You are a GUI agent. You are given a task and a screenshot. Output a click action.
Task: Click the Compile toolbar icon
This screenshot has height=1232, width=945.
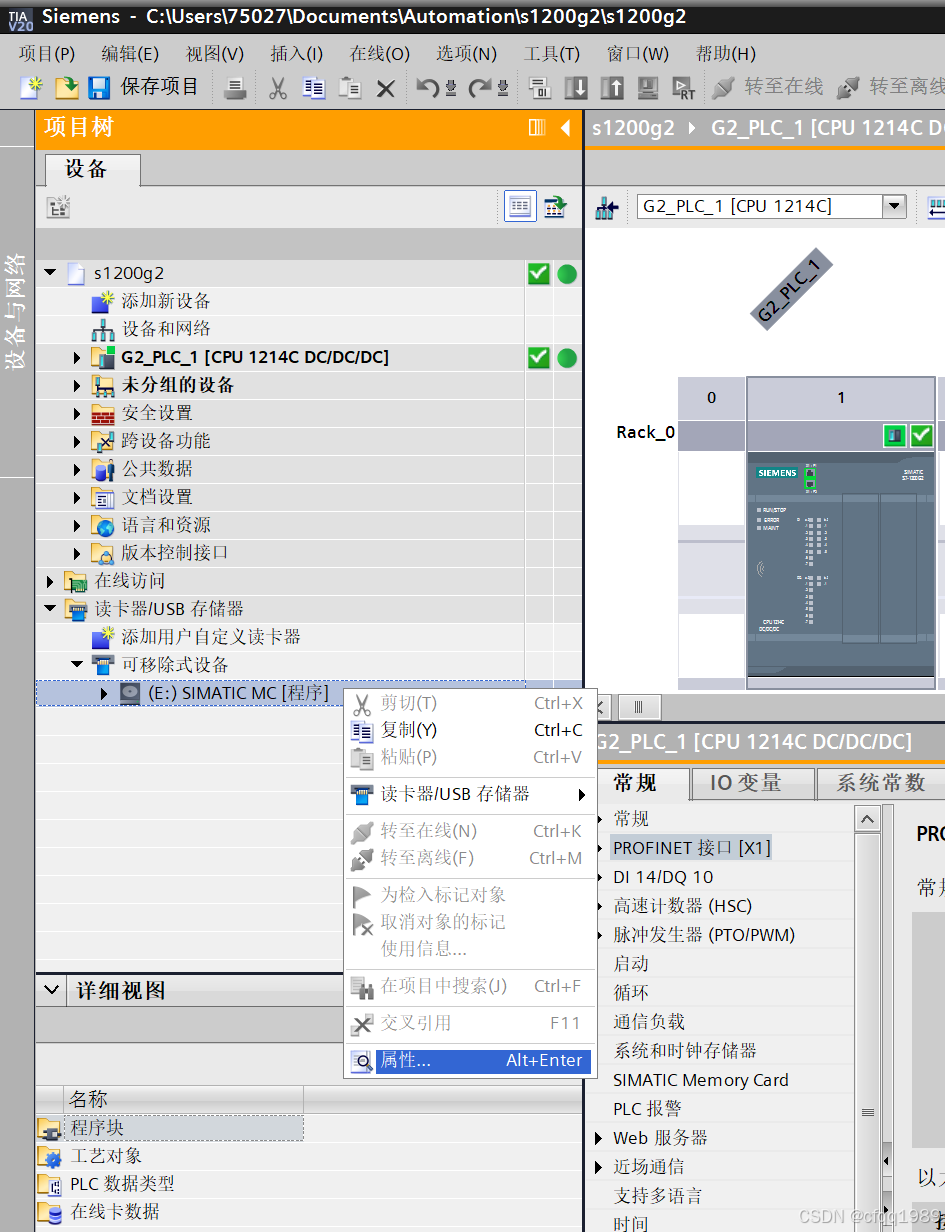(x=540, y=88)
